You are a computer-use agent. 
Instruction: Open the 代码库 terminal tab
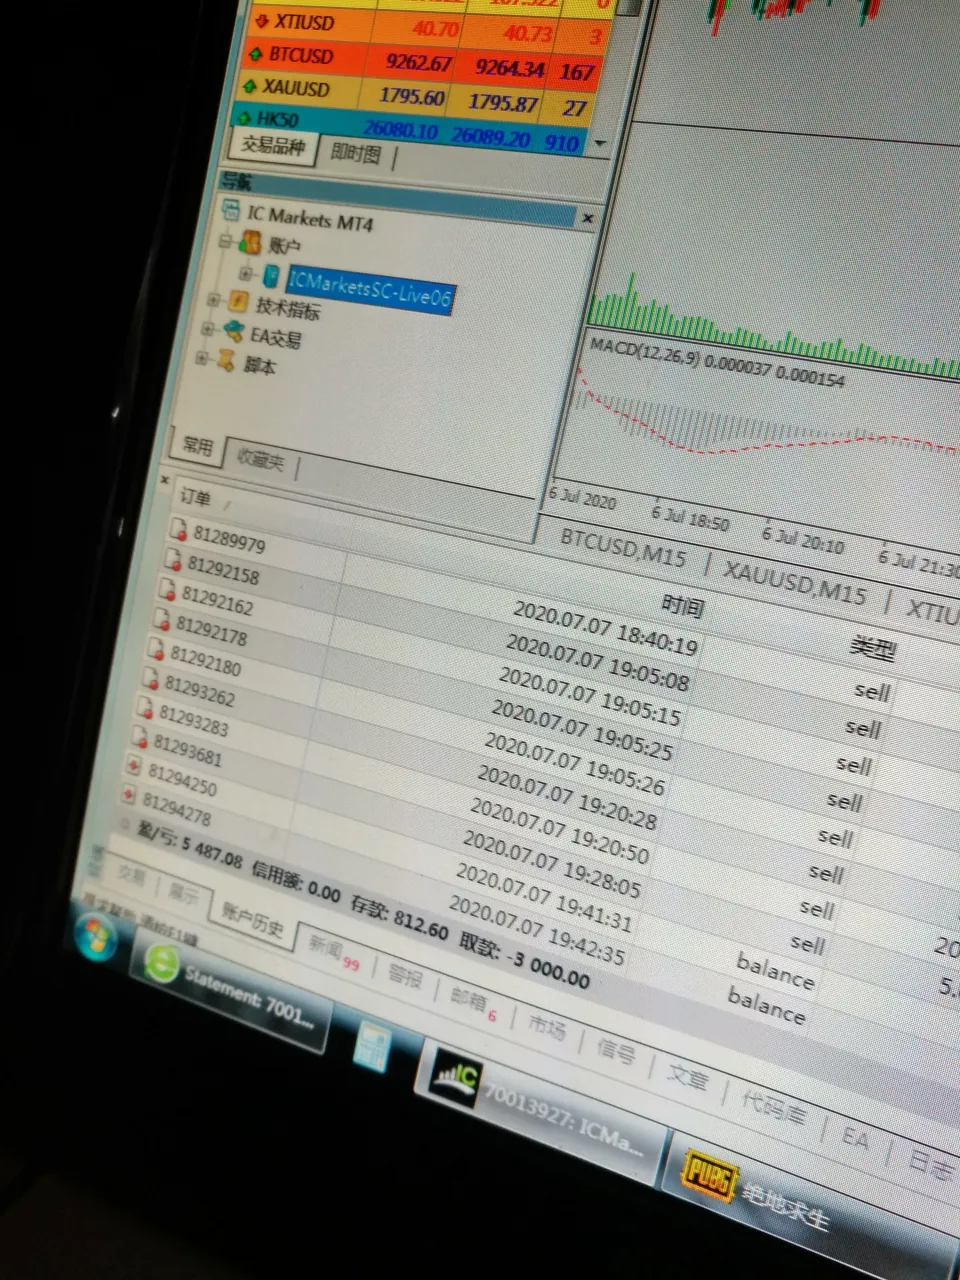coord(772,1108)
